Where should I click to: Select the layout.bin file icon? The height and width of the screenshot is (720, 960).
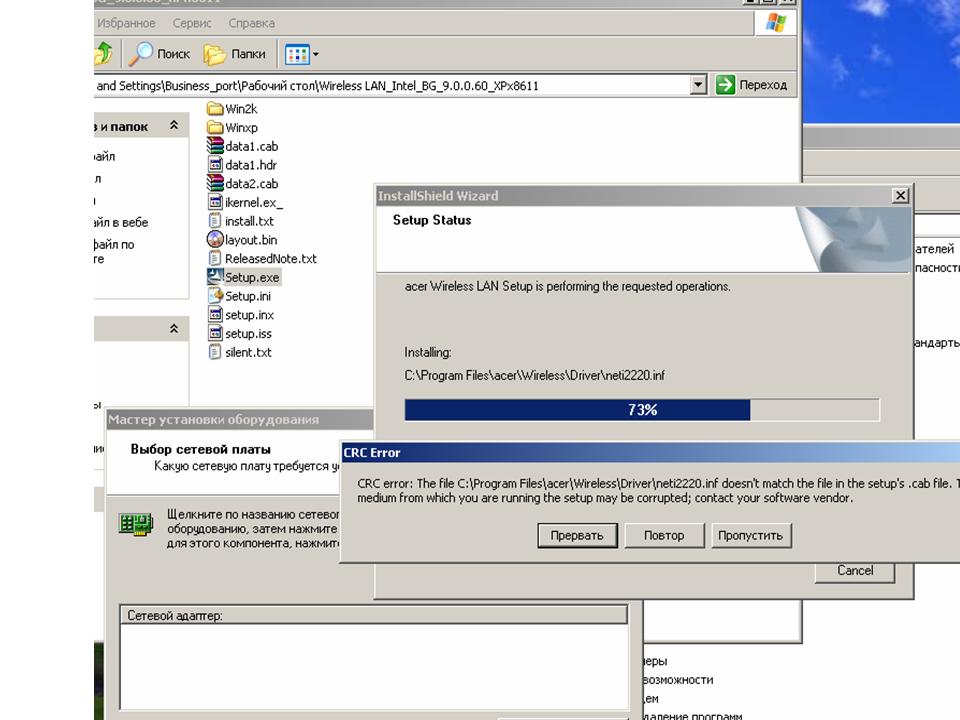215,239
